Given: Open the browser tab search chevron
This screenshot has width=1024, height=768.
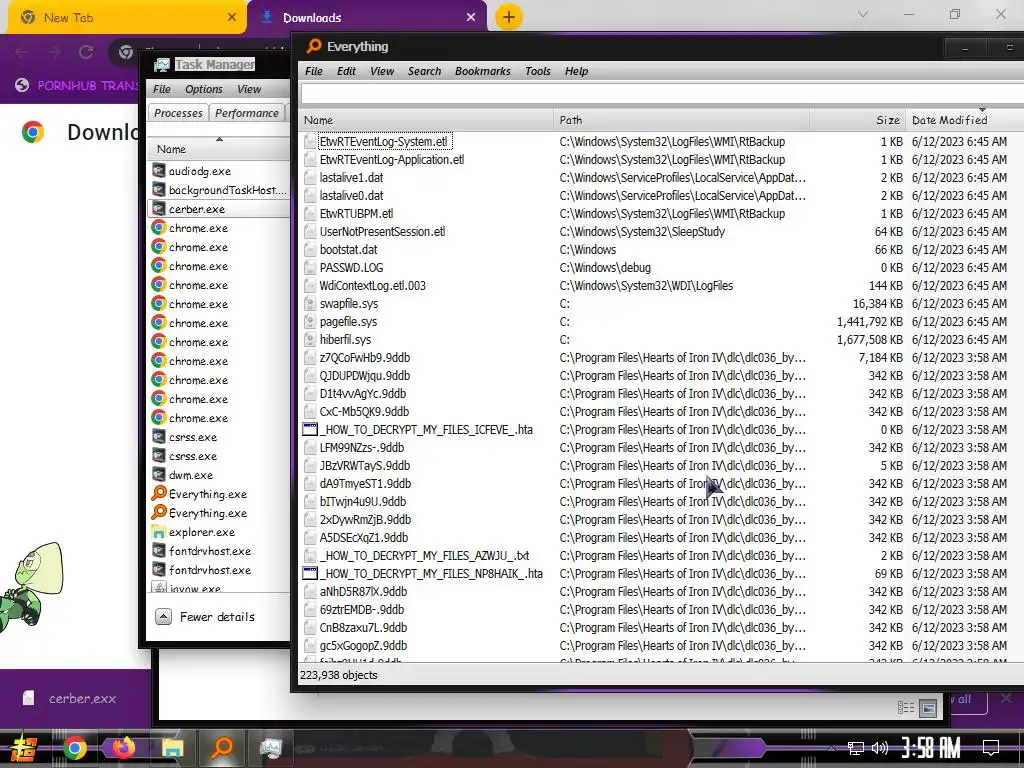Looking at the screenshot, I should [863, 14].
